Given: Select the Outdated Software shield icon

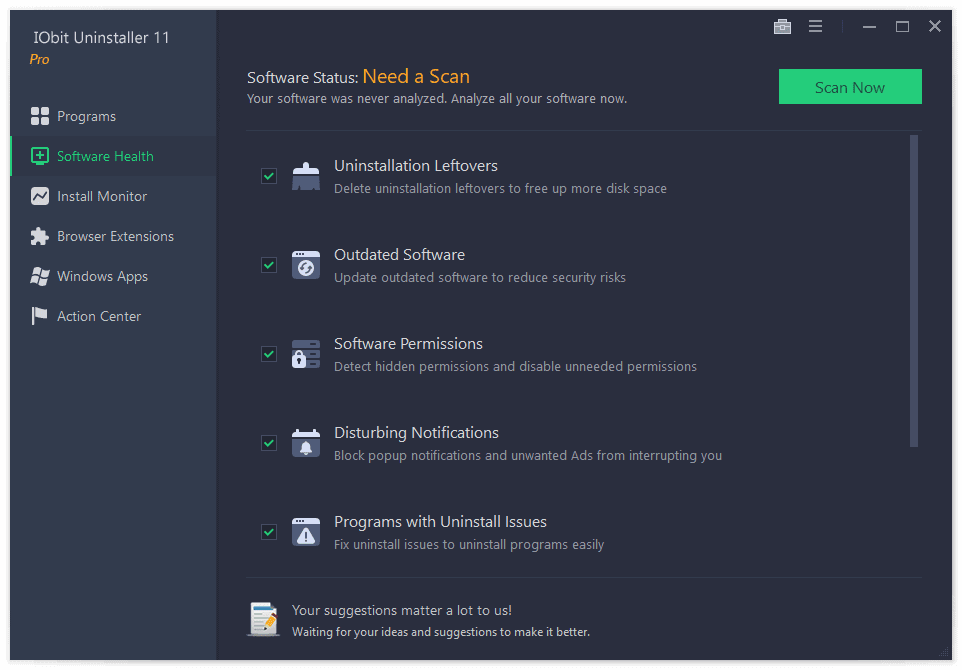Looking at the screenshot, I should tap(305, 264).
